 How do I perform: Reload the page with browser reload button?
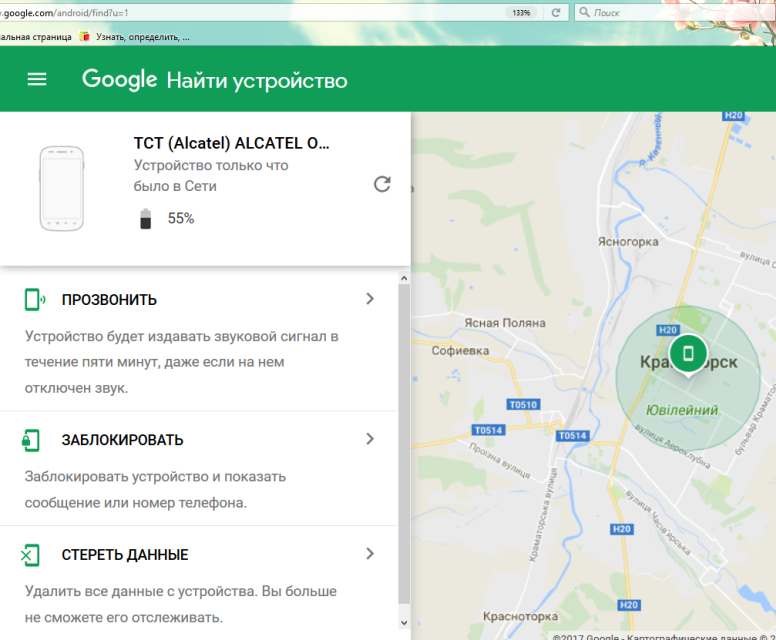point(556,12)
